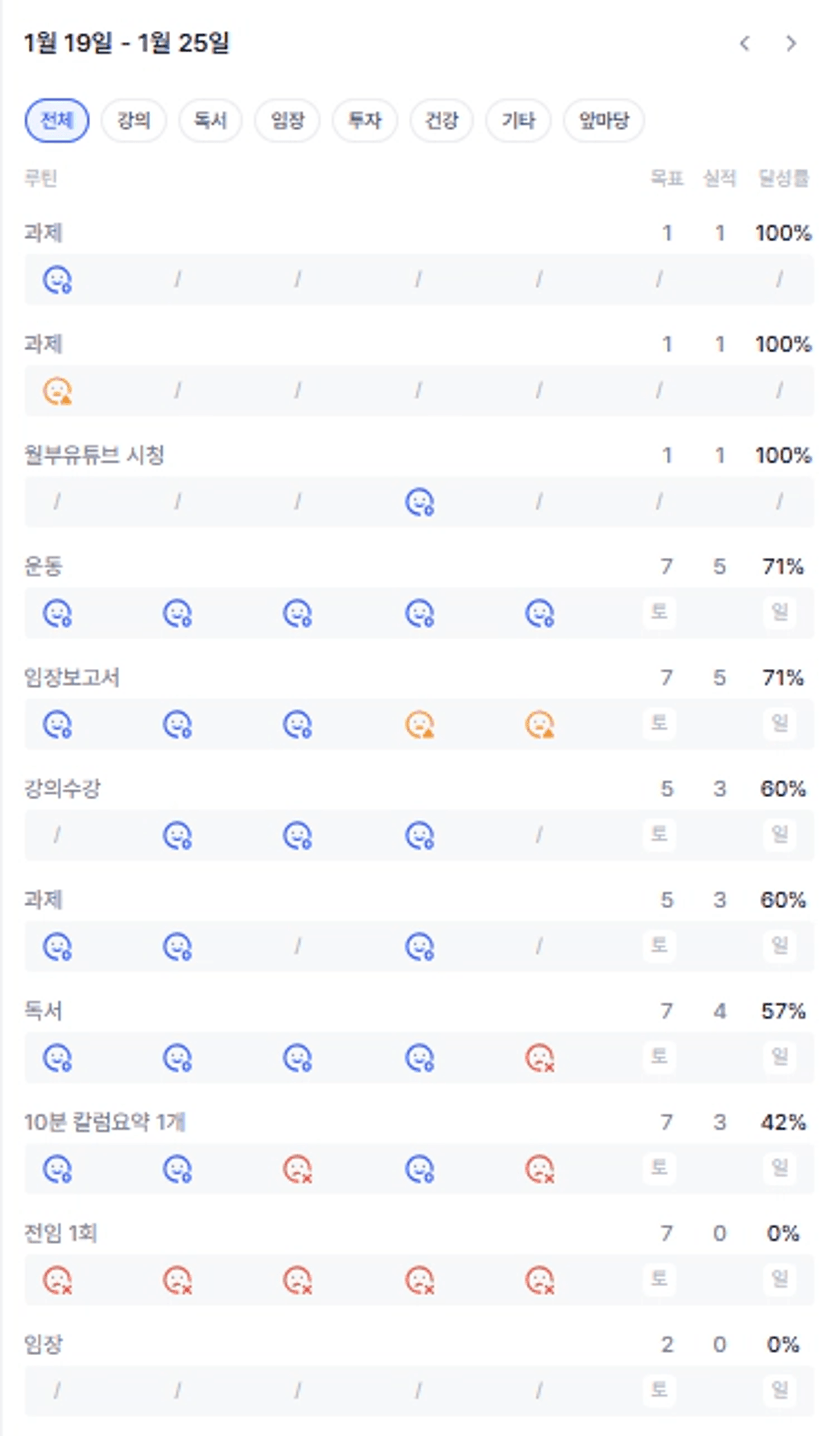Image resolution: width=827 pixels, height=1436 pixels.
Task: Filter routines by 독서 category
Action: (x=211, y=121)
